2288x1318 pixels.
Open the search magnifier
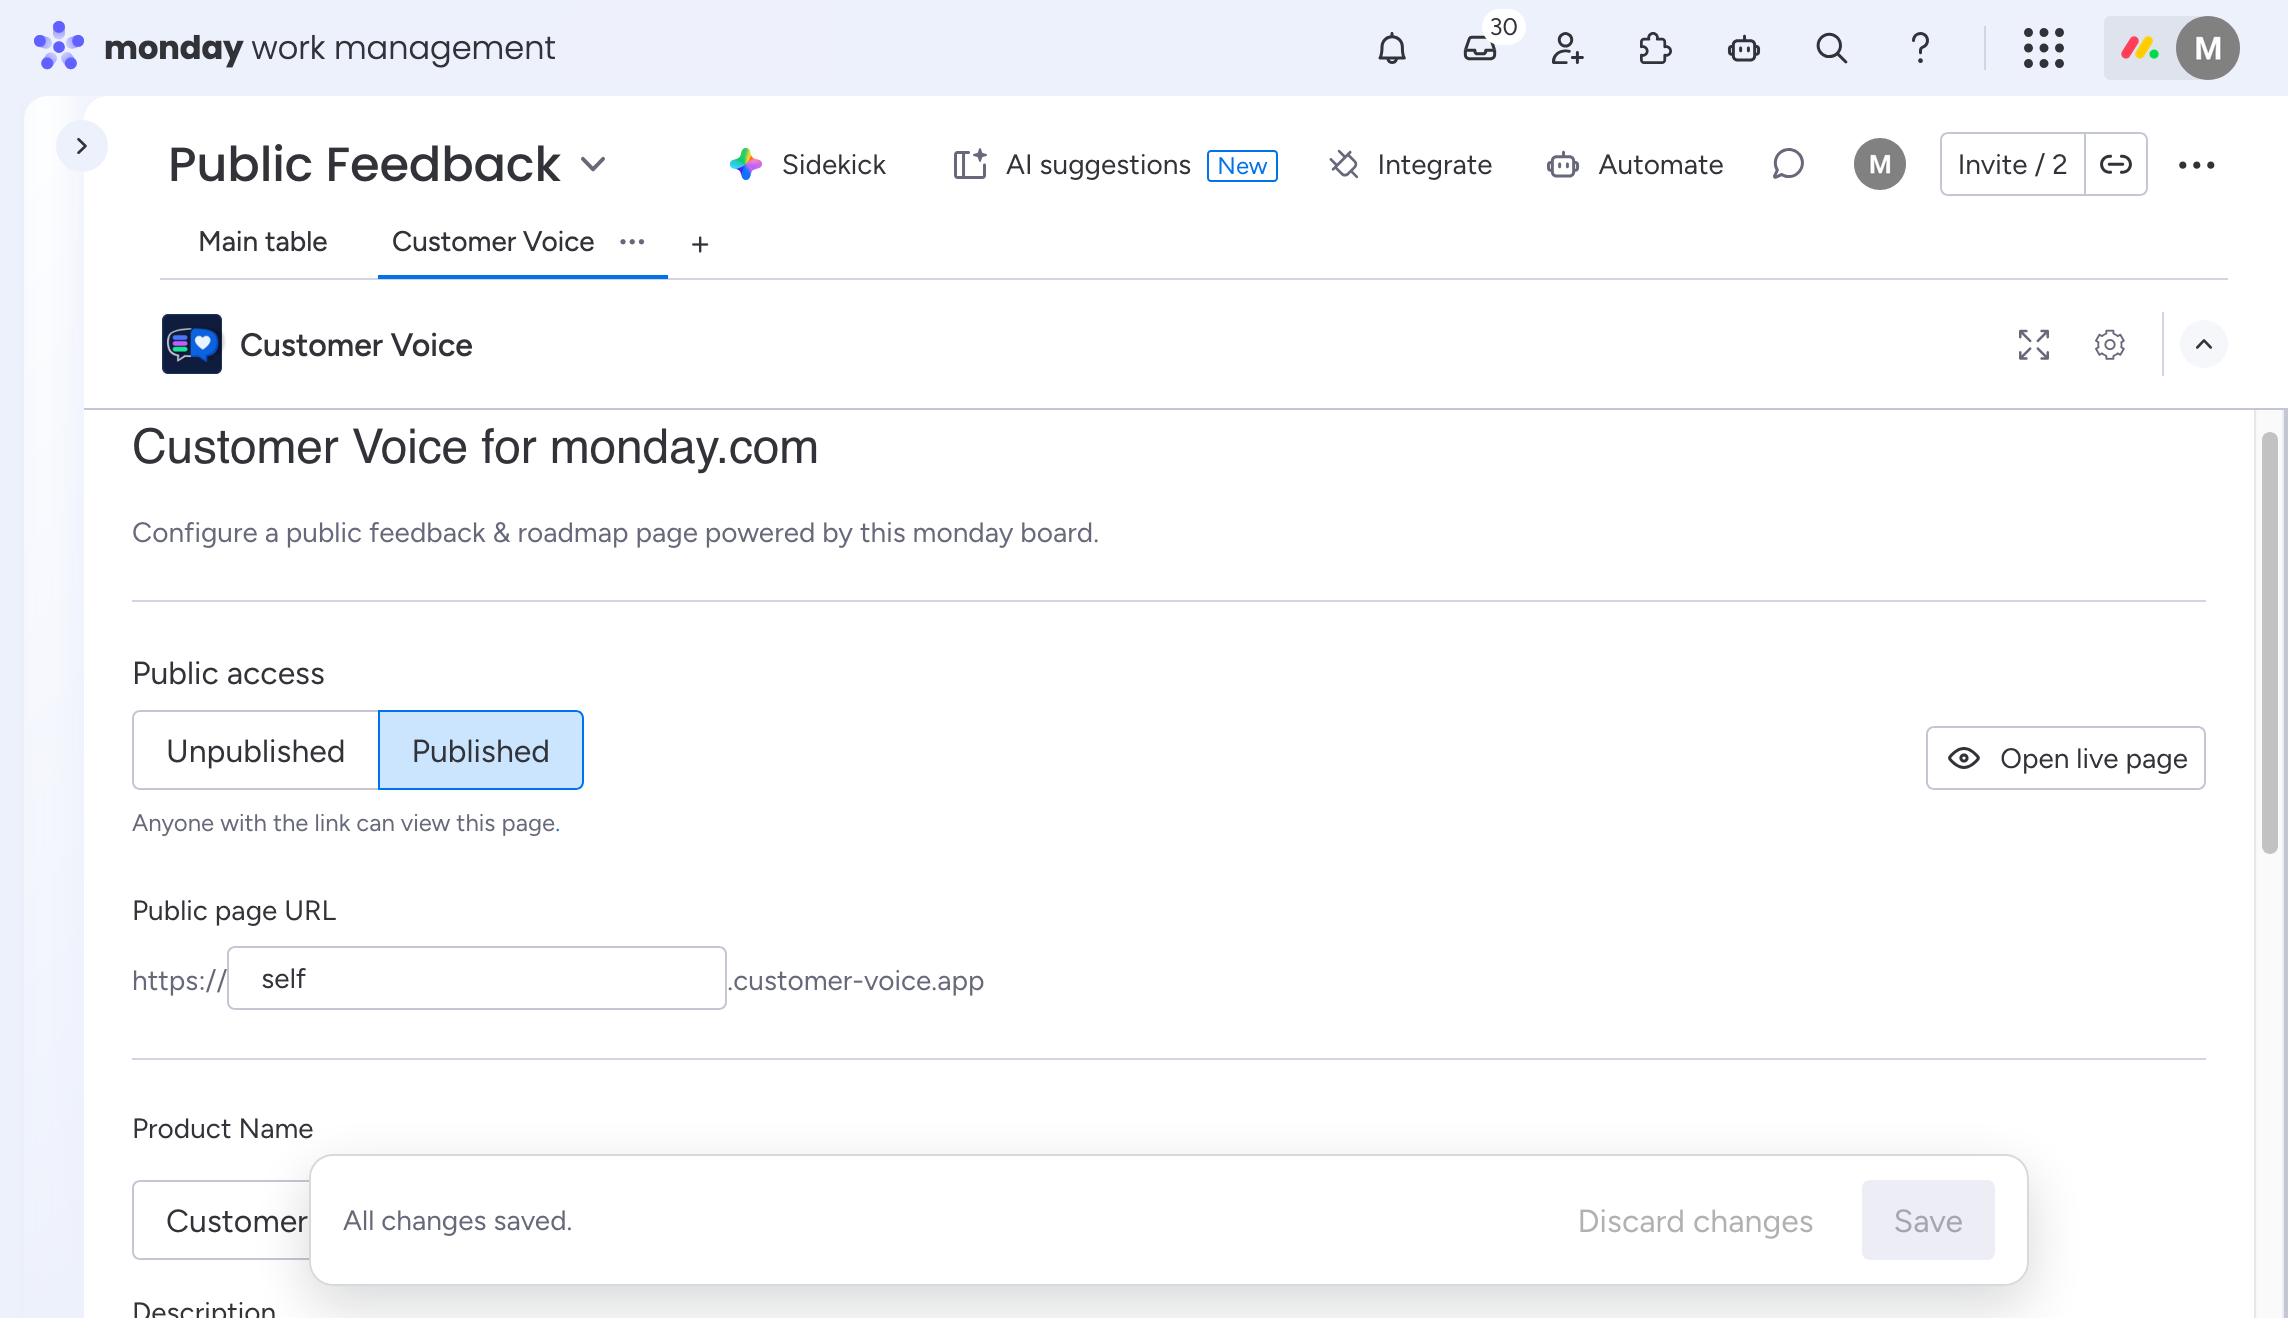(1831, 48)
